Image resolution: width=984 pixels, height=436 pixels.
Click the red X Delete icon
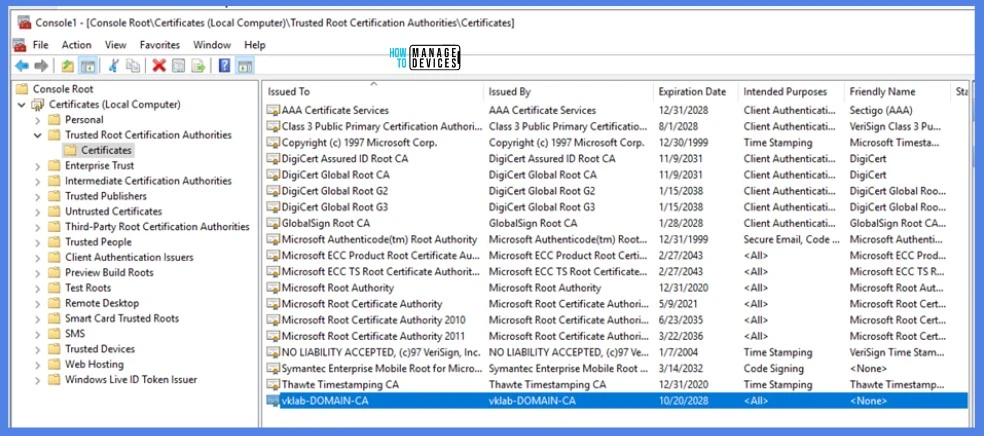pos(159,65)
